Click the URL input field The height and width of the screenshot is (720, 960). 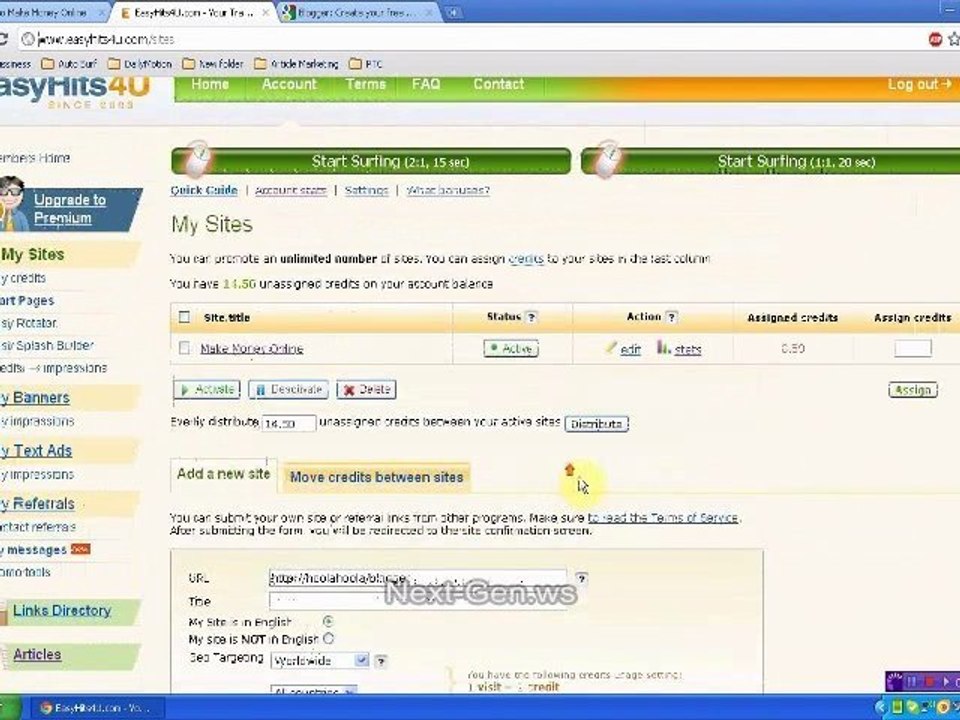coord(418,578)
